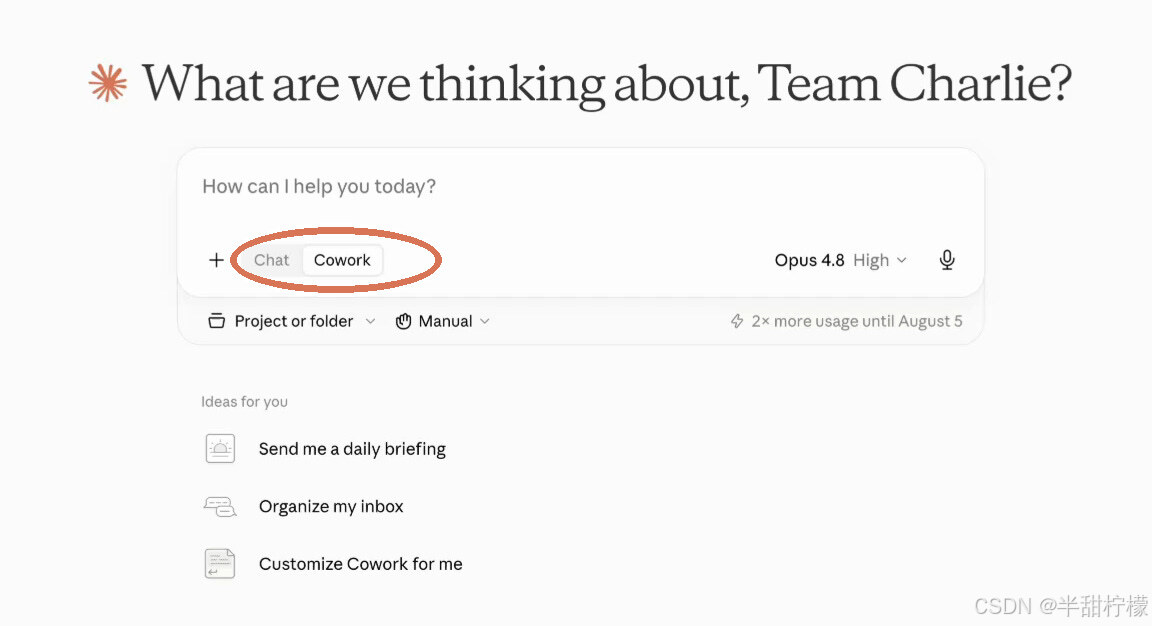Choose 'Organize my inbox' idea
Viewport: 1152px width, 626px height.
[331, 506]
